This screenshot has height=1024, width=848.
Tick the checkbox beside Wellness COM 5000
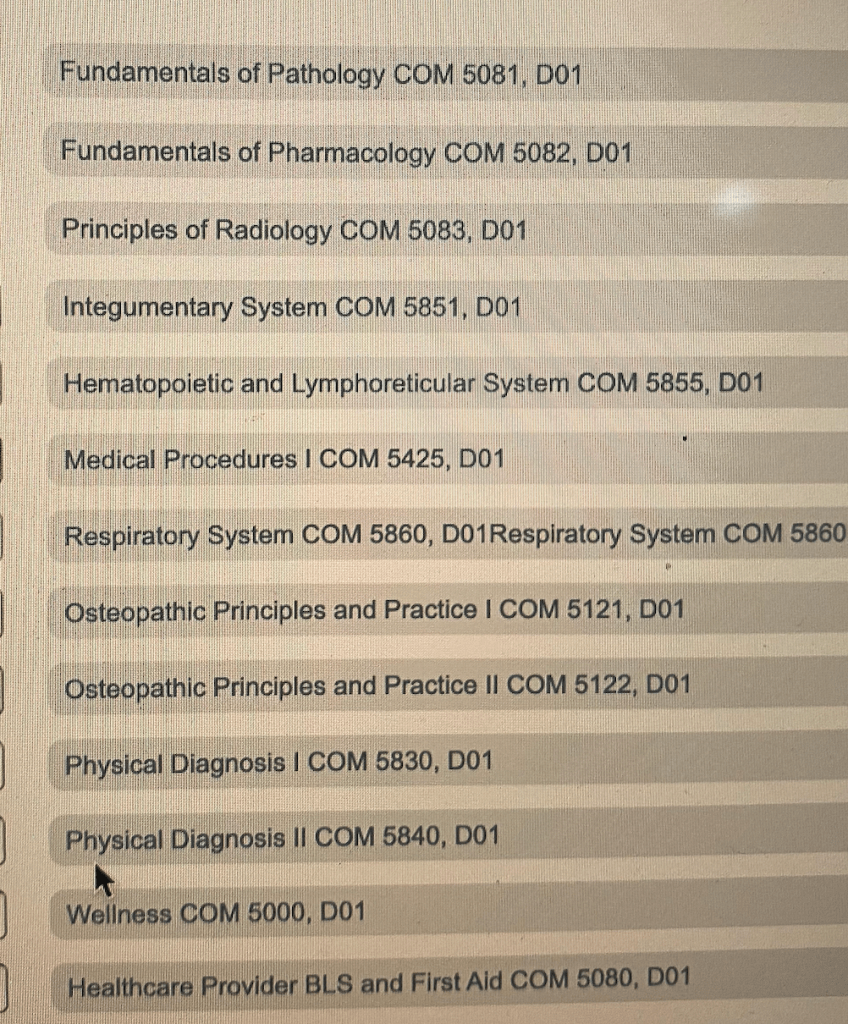[3, 915]
